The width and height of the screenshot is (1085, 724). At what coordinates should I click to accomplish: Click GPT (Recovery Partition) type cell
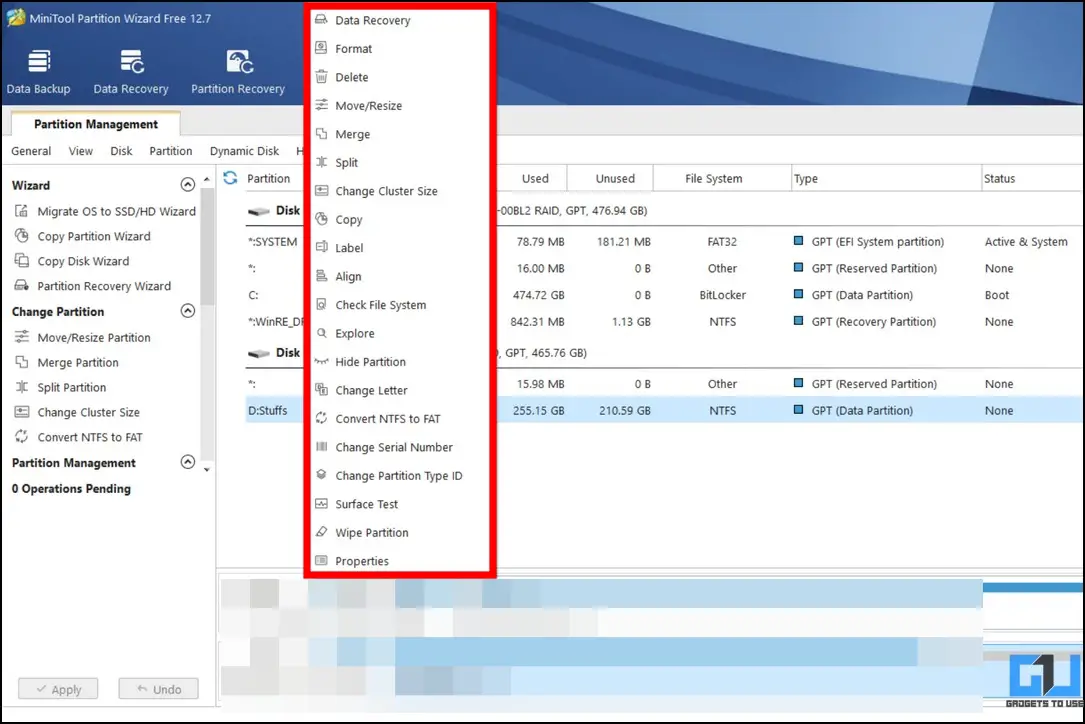pyautogui.click(x=873, y=321)
